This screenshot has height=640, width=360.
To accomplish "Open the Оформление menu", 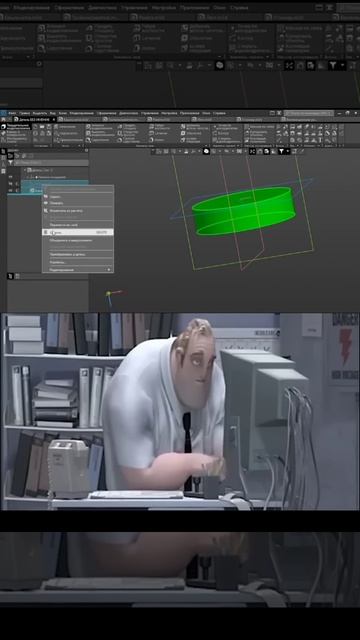I will click(107, 113).
